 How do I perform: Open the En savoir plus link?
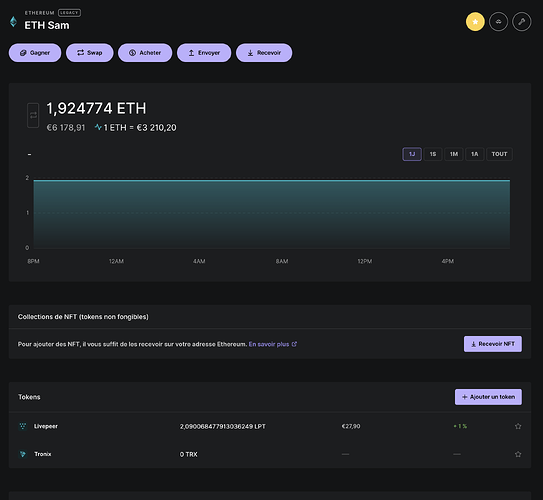coord(273,344)
